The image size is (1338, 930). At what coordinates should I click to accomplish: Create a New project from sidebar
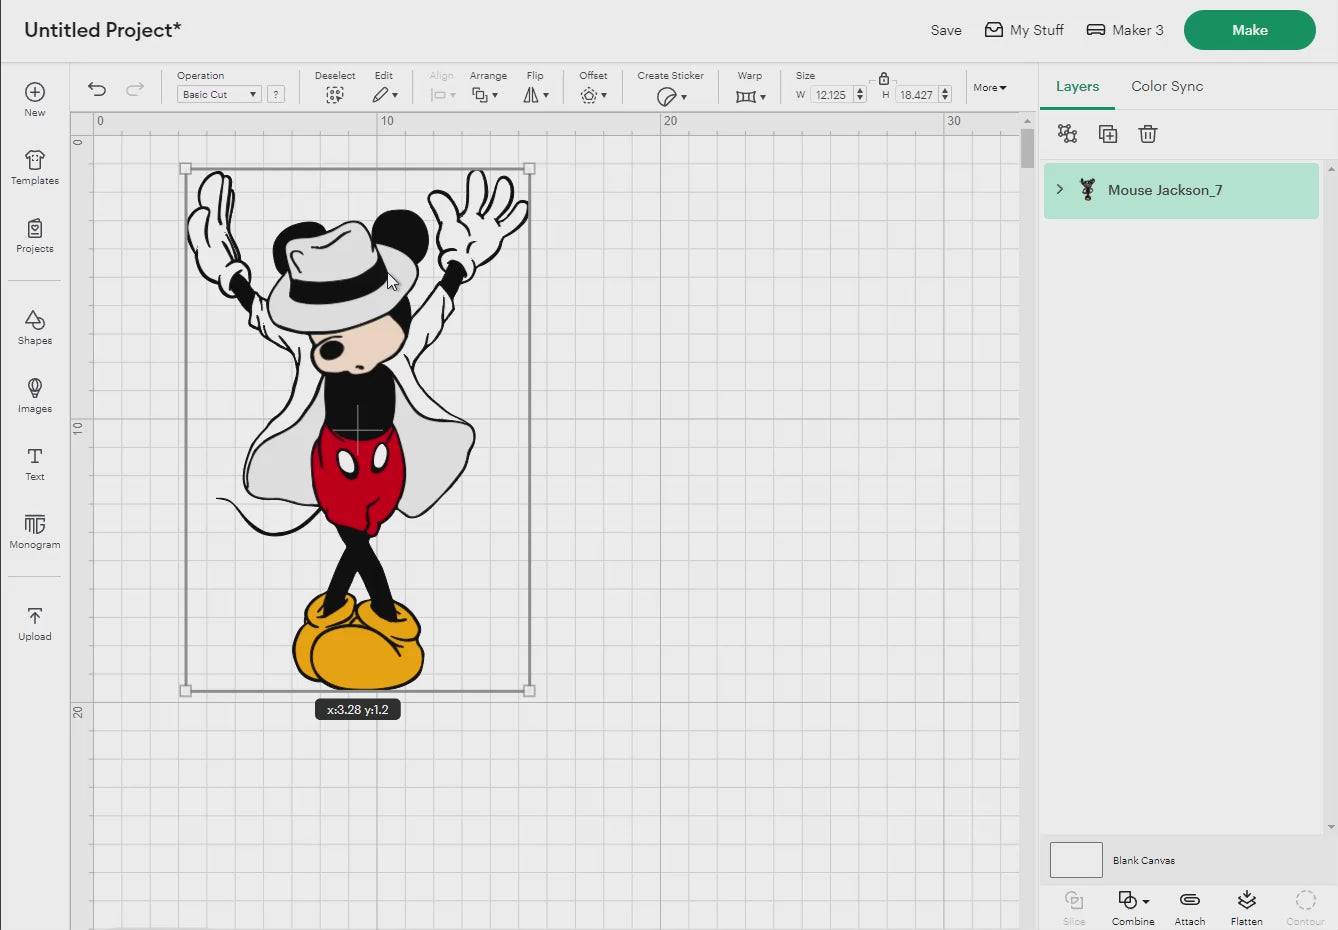click(35, 99)
